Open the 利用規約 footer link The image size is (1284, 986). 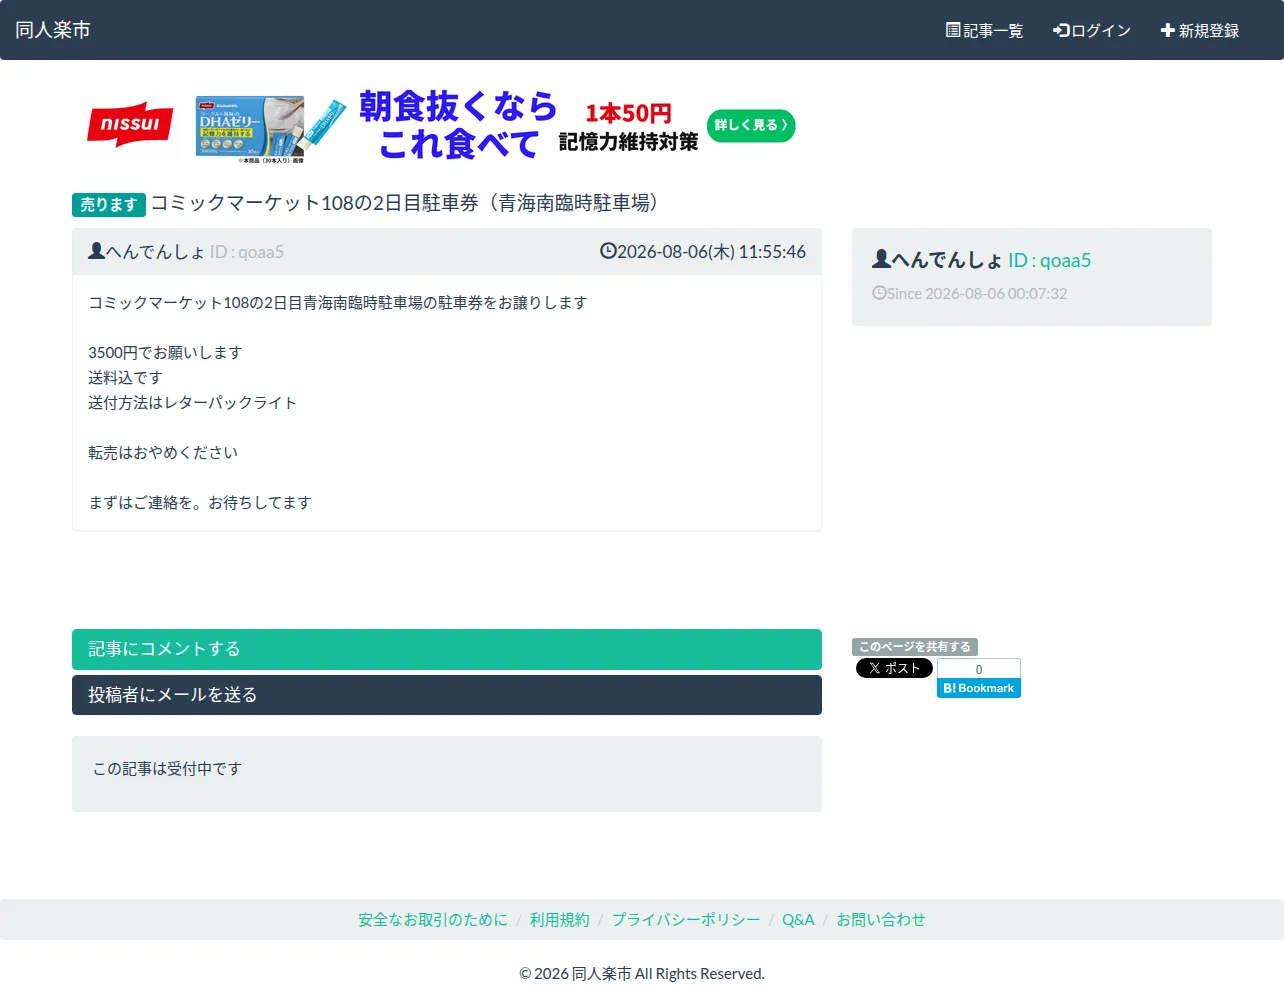point(560,920)
